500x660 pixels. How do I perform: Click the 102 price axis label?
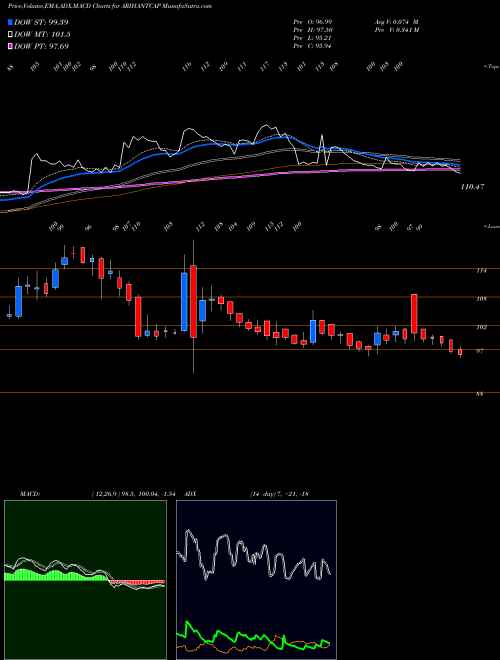pyautogui.click(x=481, y=327)
